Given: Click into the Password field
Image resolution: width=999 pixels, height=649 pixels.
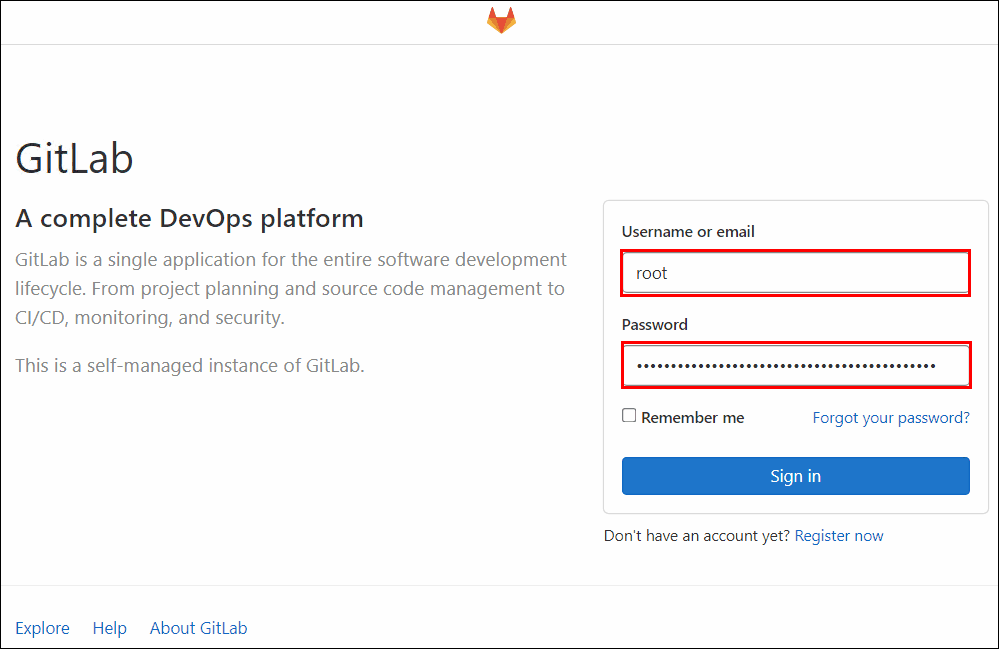Looking at the screenshot, I should [796, 366].
